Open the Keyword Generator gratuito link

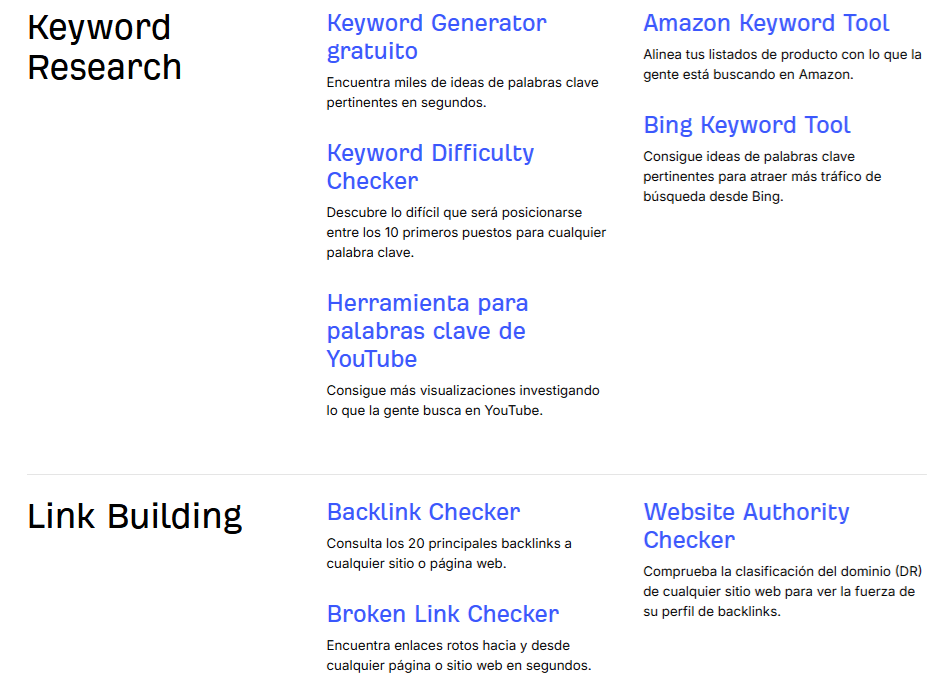click(x=436, y=37)
